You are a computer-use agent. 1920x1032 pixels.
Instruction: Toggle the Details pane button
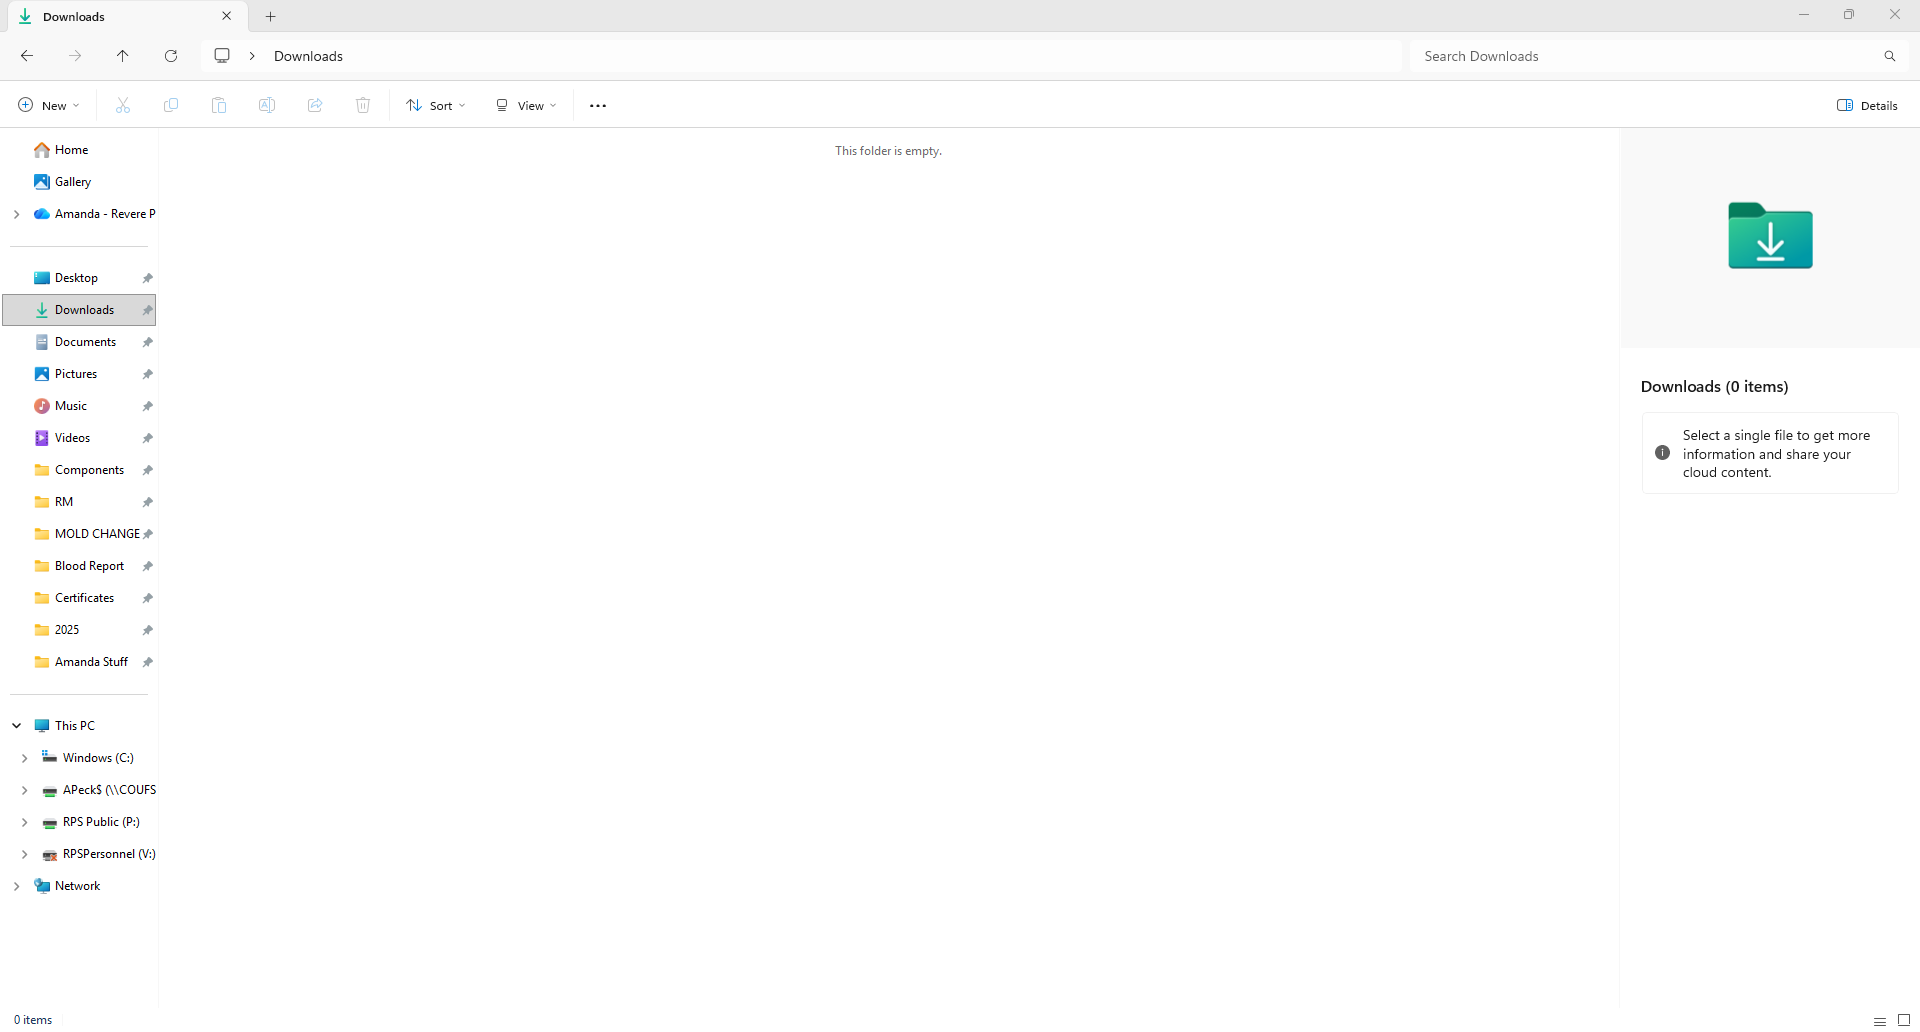coord(1867,106)
